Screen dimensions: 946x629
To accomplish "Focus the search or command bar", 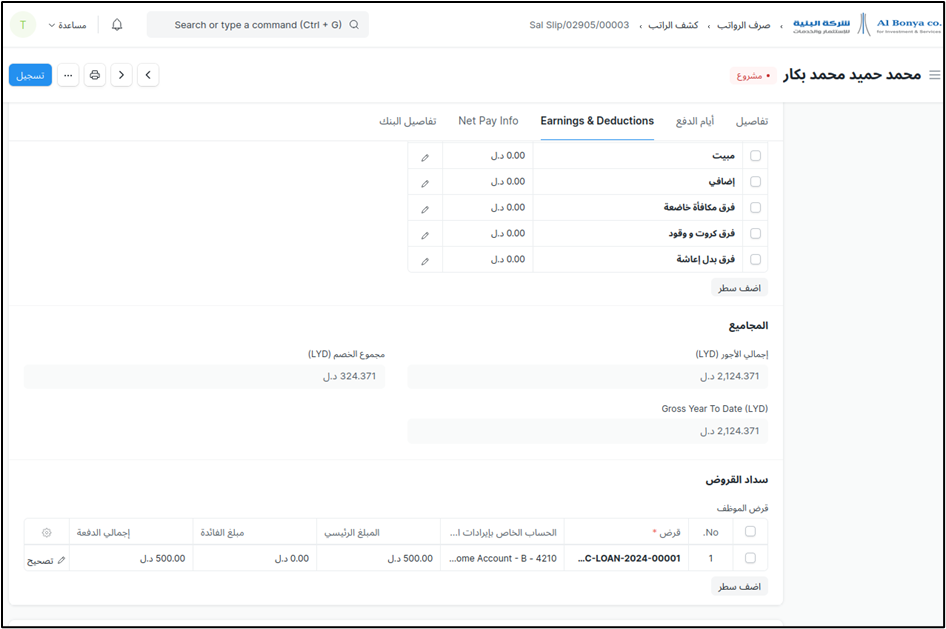I will tap(258, 25).
